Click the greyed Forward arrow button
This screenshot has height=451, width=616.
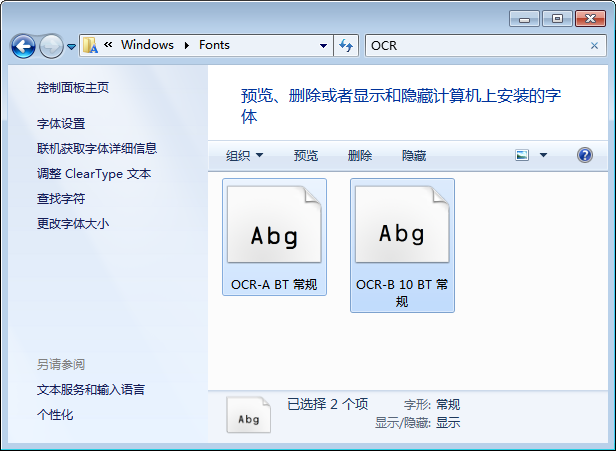[x=51, y=46]
